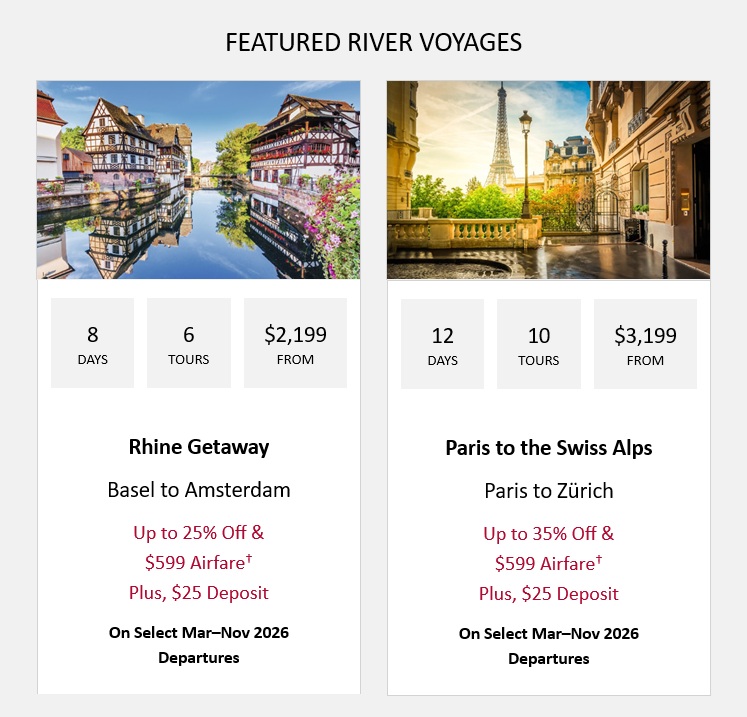This screenshot has height=717, width=747.
Task: Click the Up to 25% Off offer
Action: point(199,532)
